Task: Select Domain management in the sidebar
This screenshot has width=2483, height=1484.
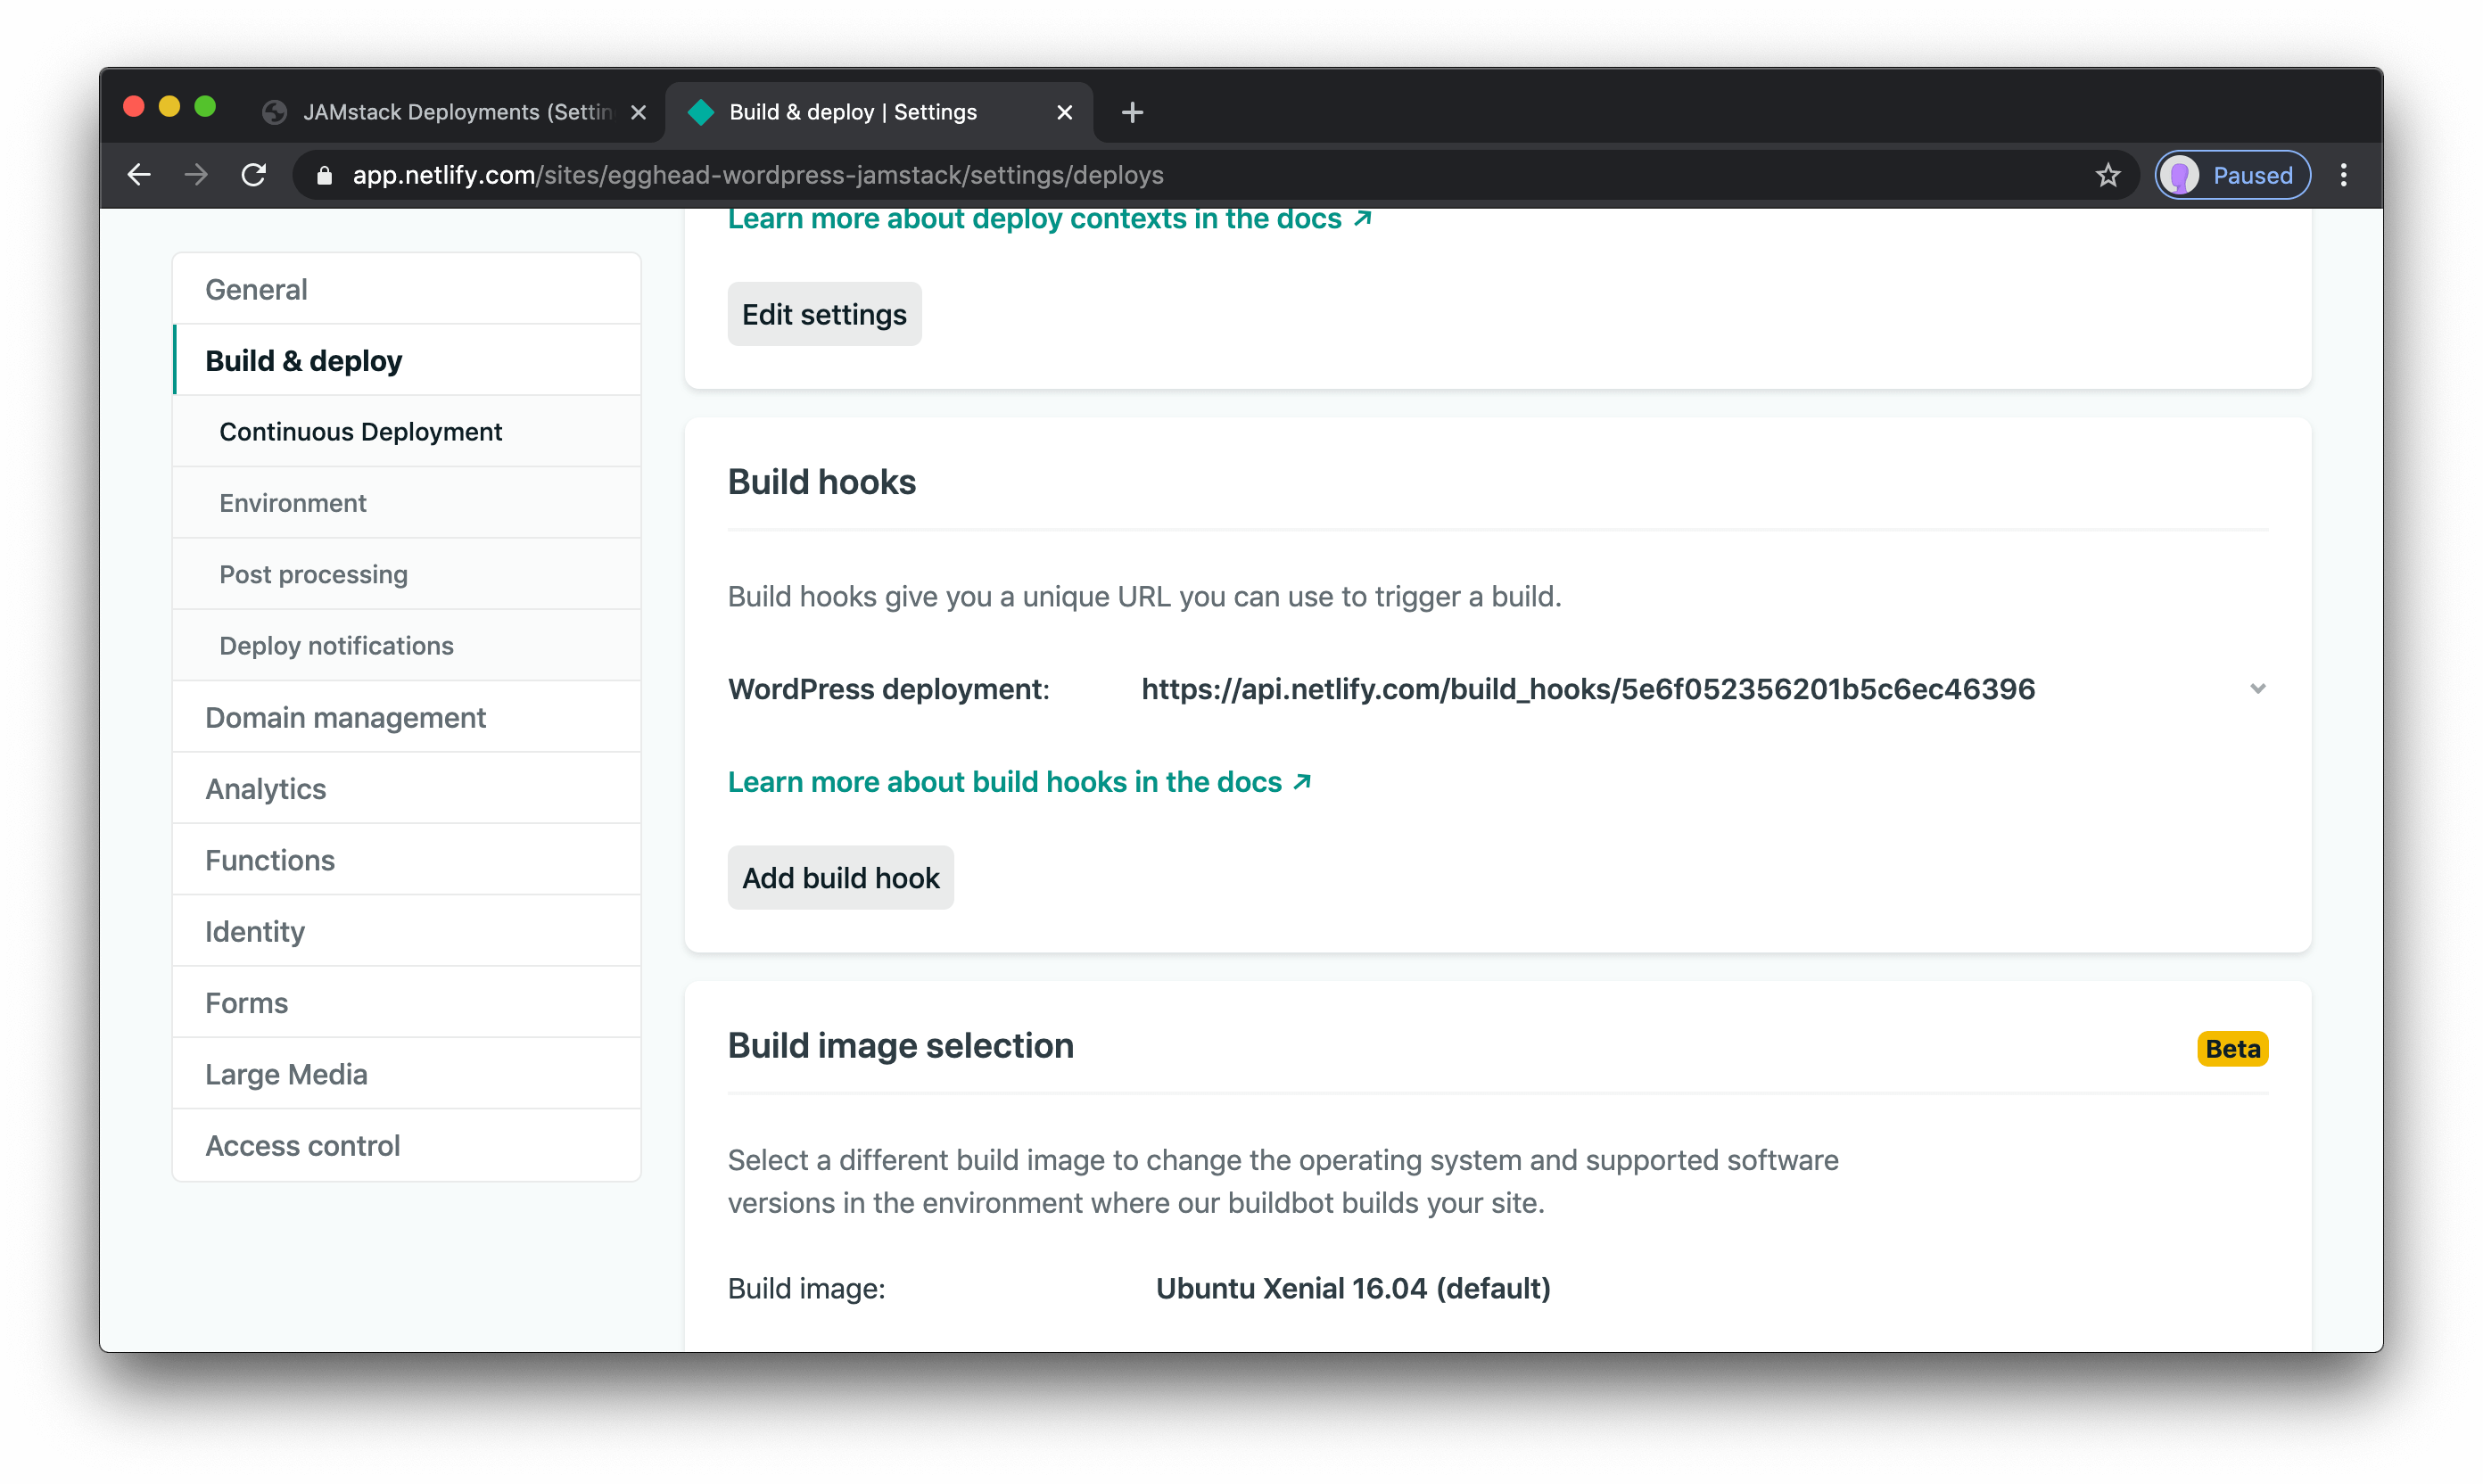Action: pyautogui.click(x=344, y=717)
